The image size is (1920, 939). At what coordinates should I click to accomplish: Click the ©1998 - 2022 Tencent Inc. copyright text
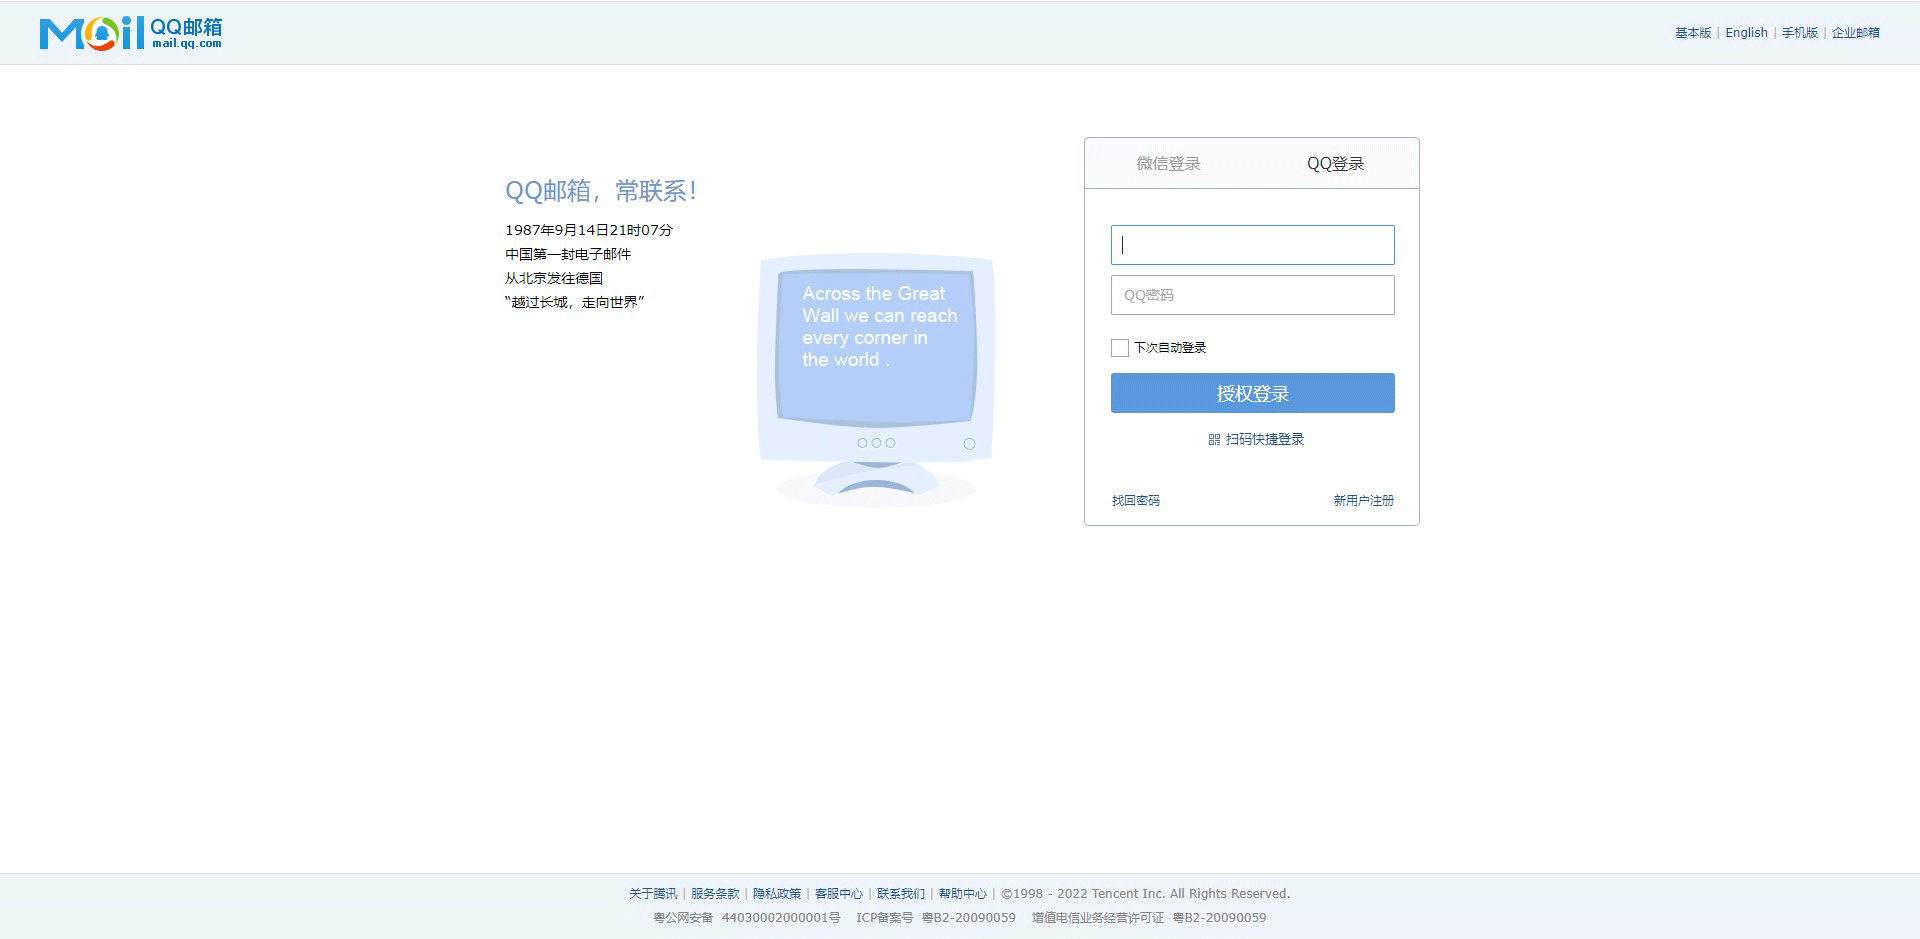(x=1146, y=894)
